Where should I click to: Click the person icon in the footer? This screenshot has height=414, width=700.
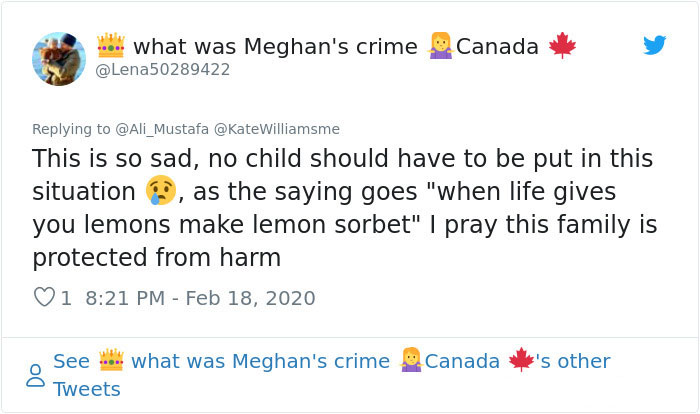[35, 375]
